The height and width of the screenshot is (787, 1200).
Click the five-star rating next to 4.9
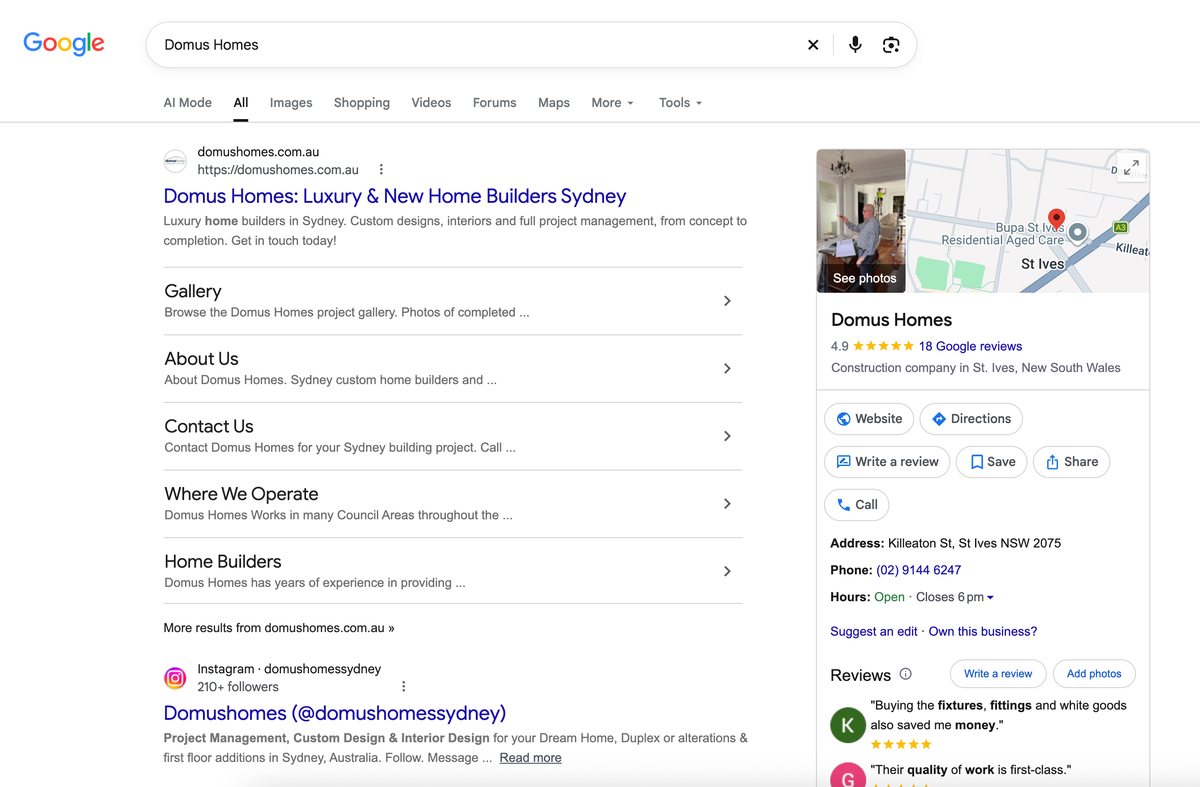(883, 346)
